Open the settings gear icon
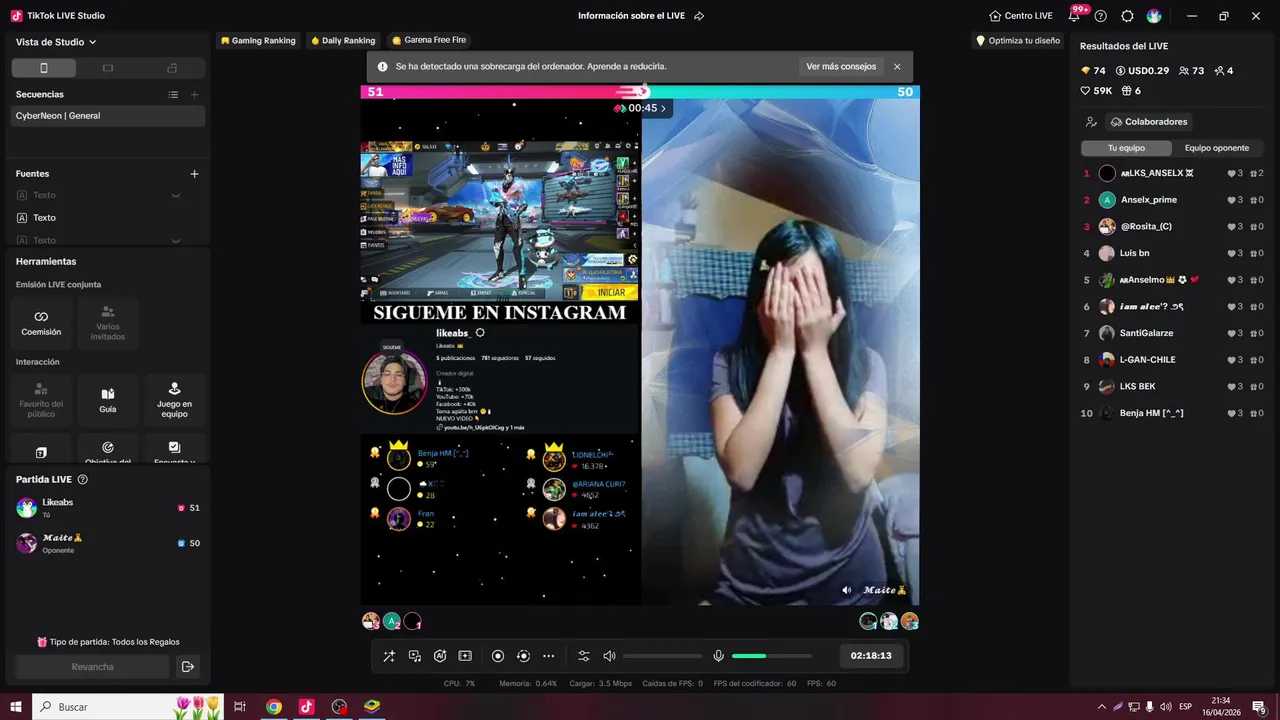1280x720 pixels. click(1127, 16)
